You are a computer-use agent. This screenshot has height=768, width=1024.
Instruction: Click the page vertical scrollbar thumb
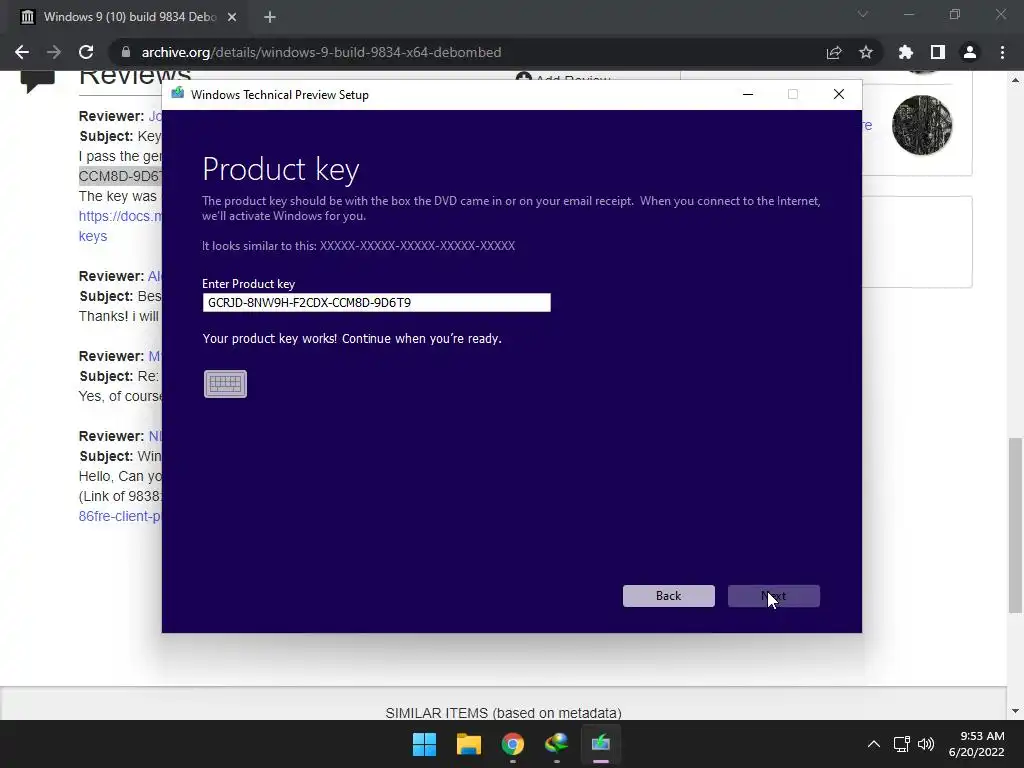pos(1015,525)
